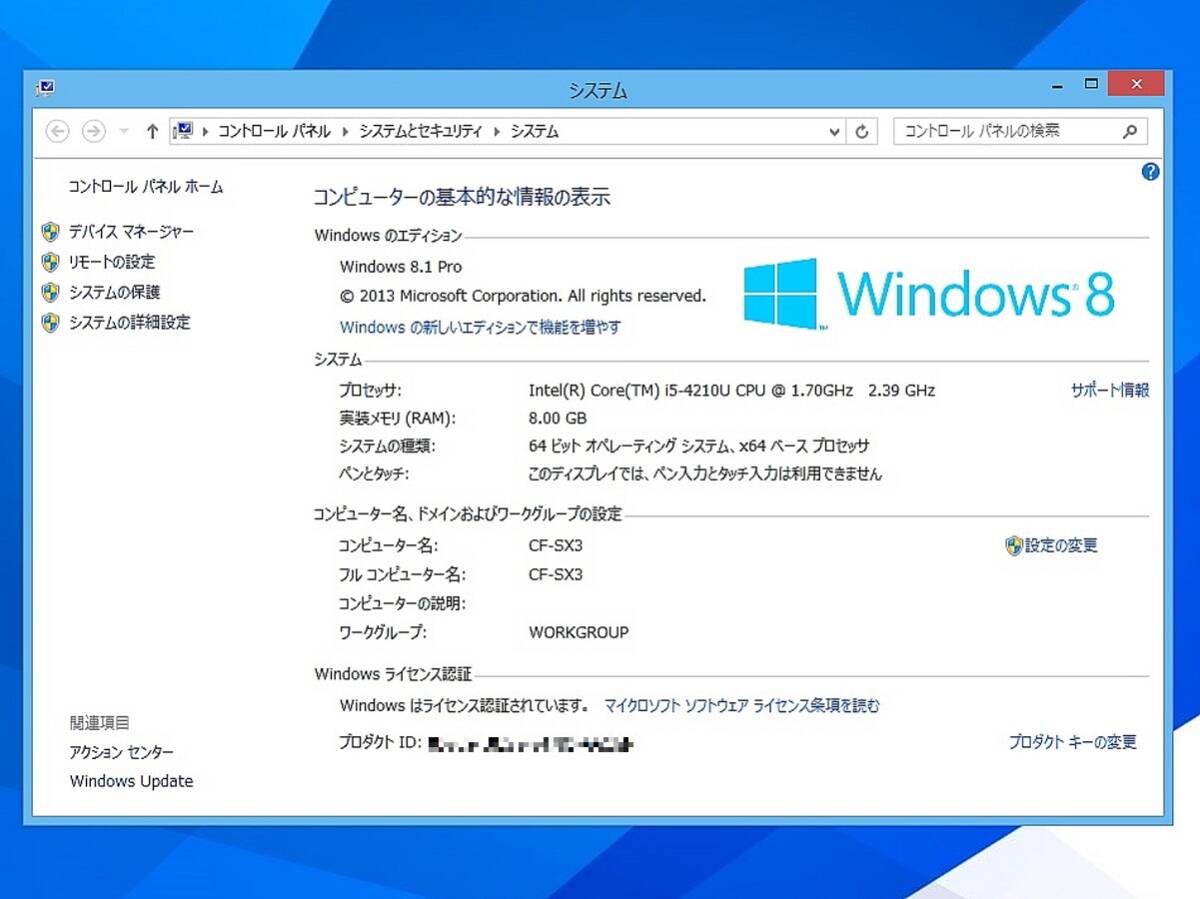This screenshot has width=1200, height=899.
Task: Expand arrow after システムとセキュリティ breadcrumb
Action: [x=497, y=131]
